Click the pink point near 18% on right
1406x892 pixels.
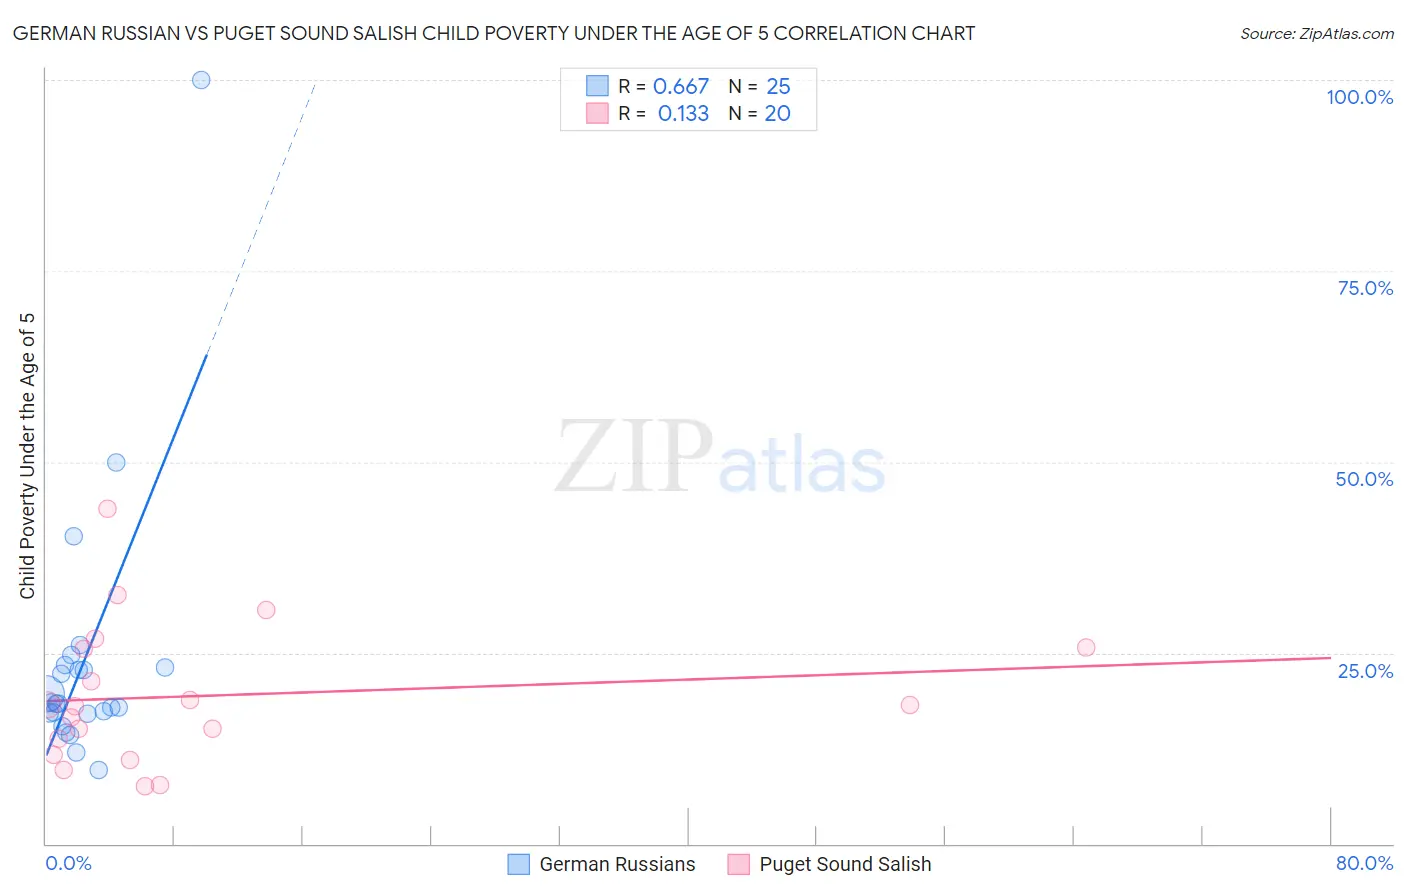909,705
